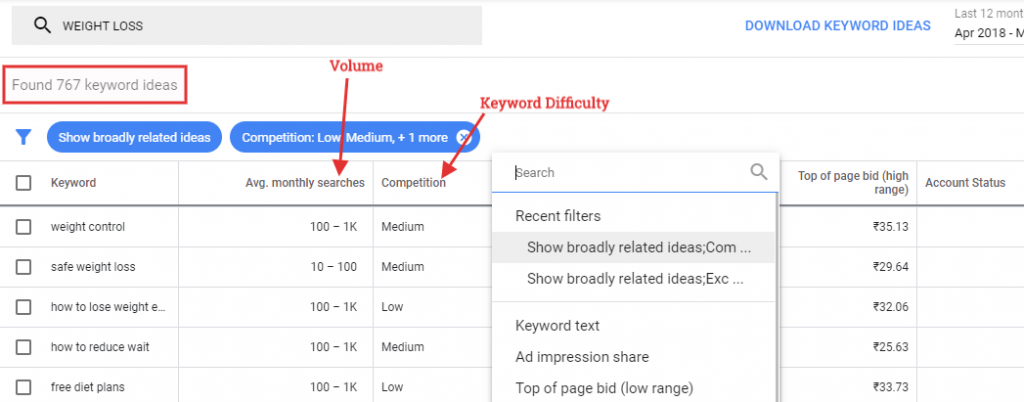
Task: Sort by Competition column header
Action: pos(413,183)
